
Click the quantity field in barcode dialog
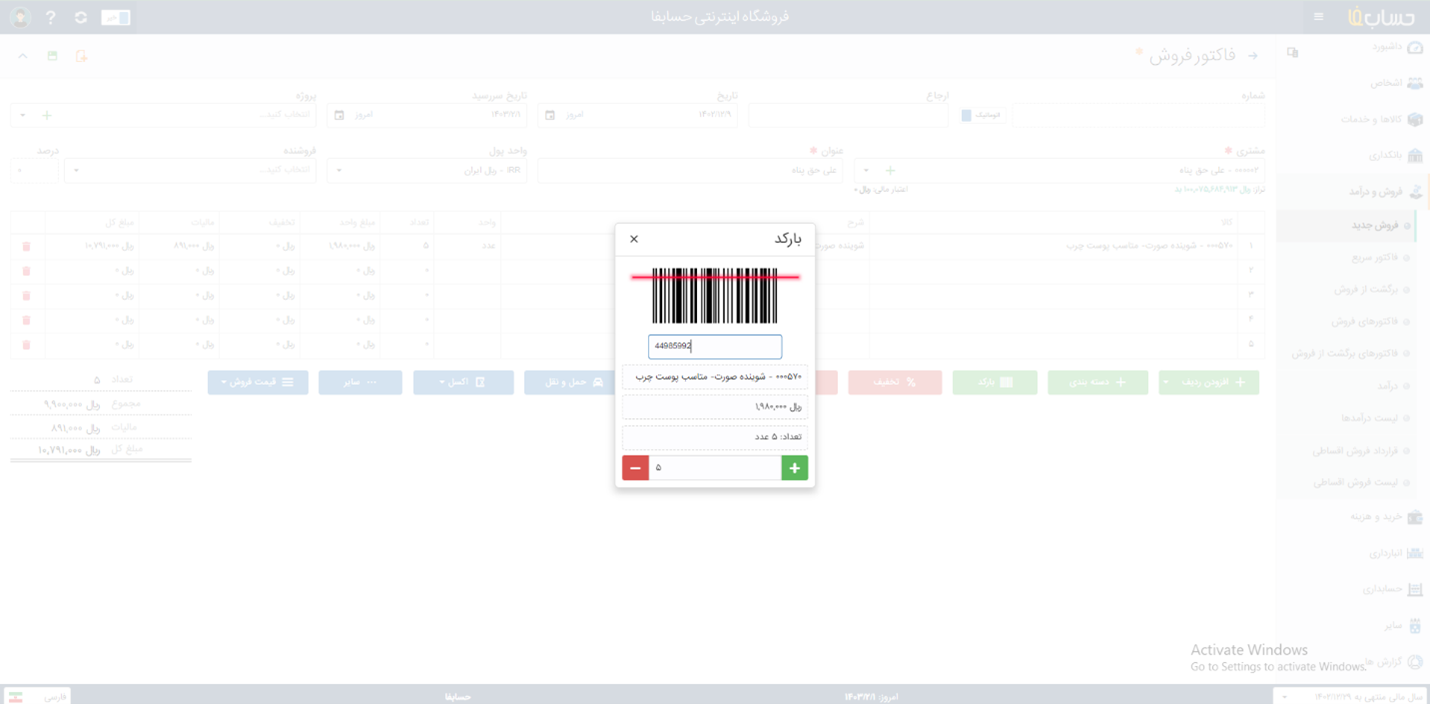pyautogui.click(x=715, y=468)
